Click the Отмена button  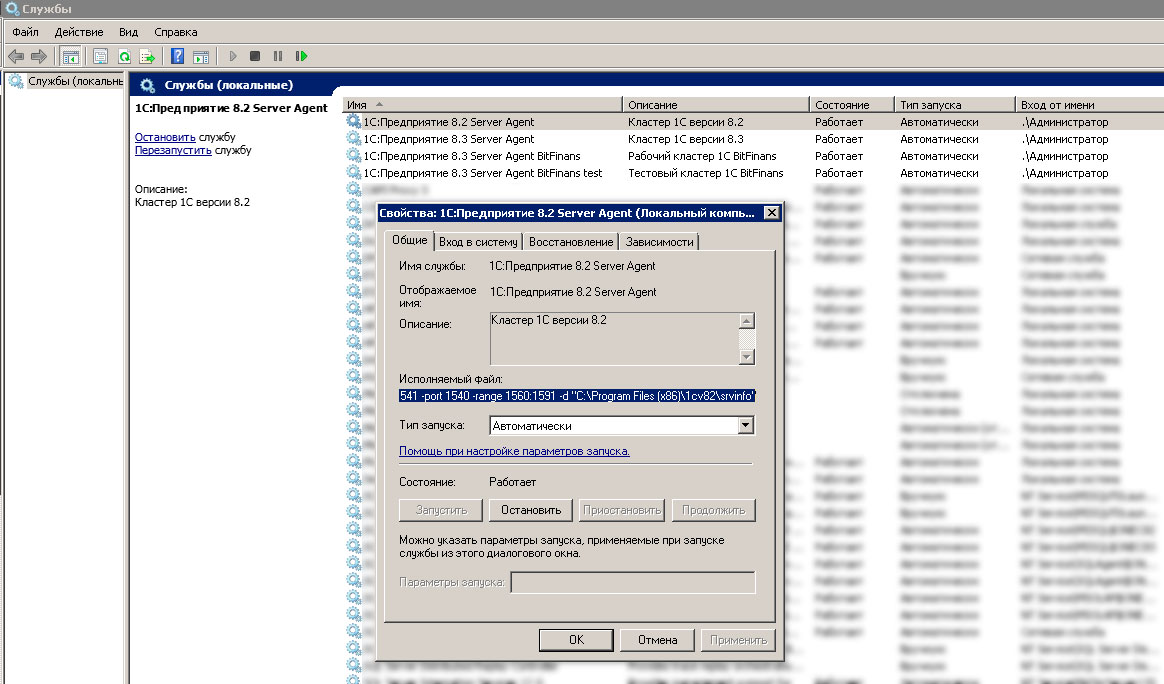pyautogui.click(x=658, y=640)
